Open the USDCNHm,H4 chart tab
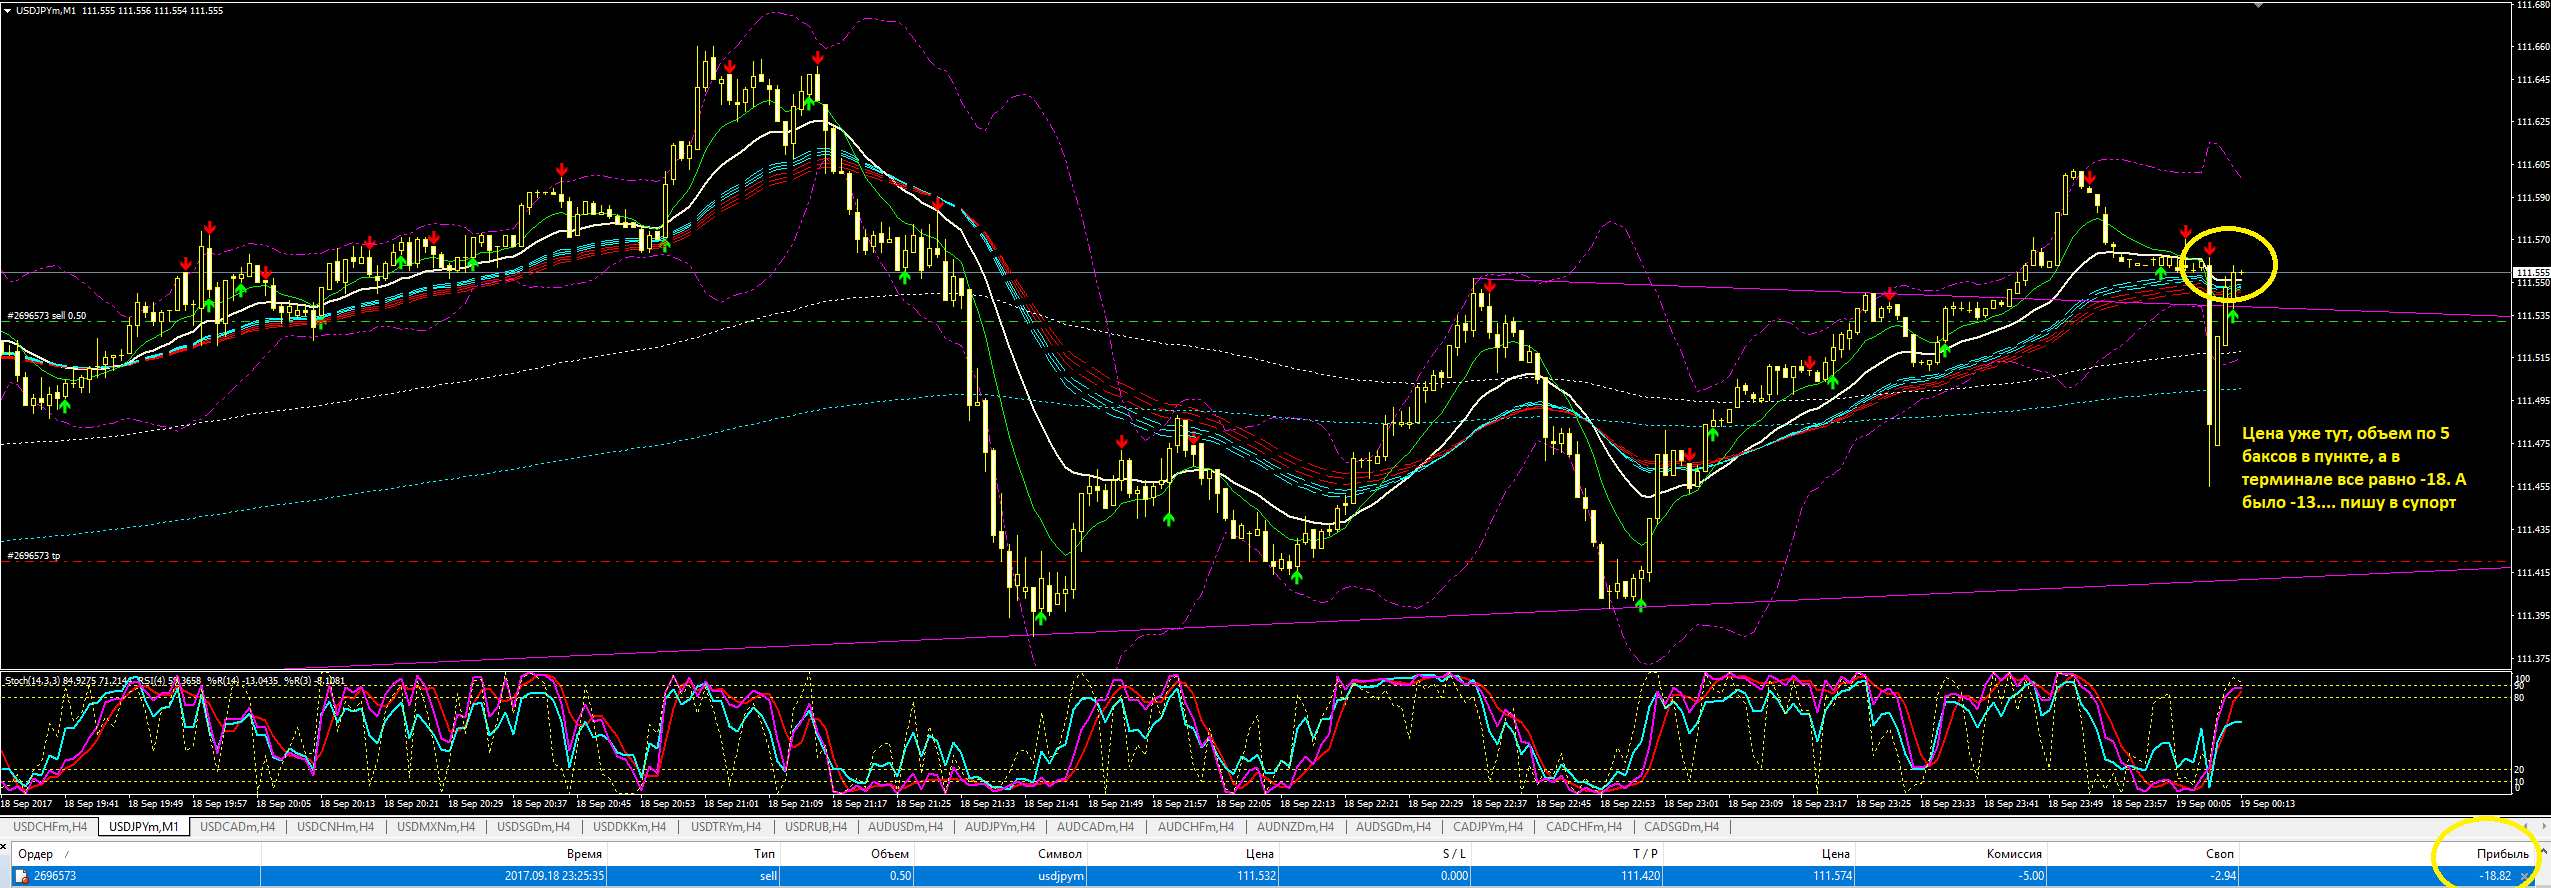The image size is (2551, 888). pos(335,827)
